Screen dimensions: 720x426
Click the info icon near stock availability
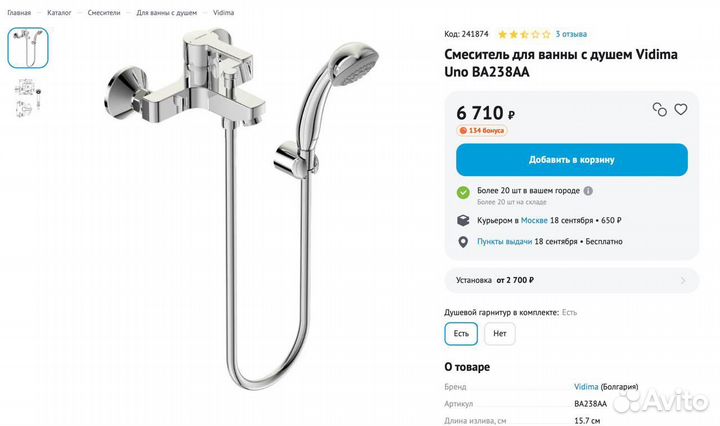pyautogui.click(x=588, y=191)
